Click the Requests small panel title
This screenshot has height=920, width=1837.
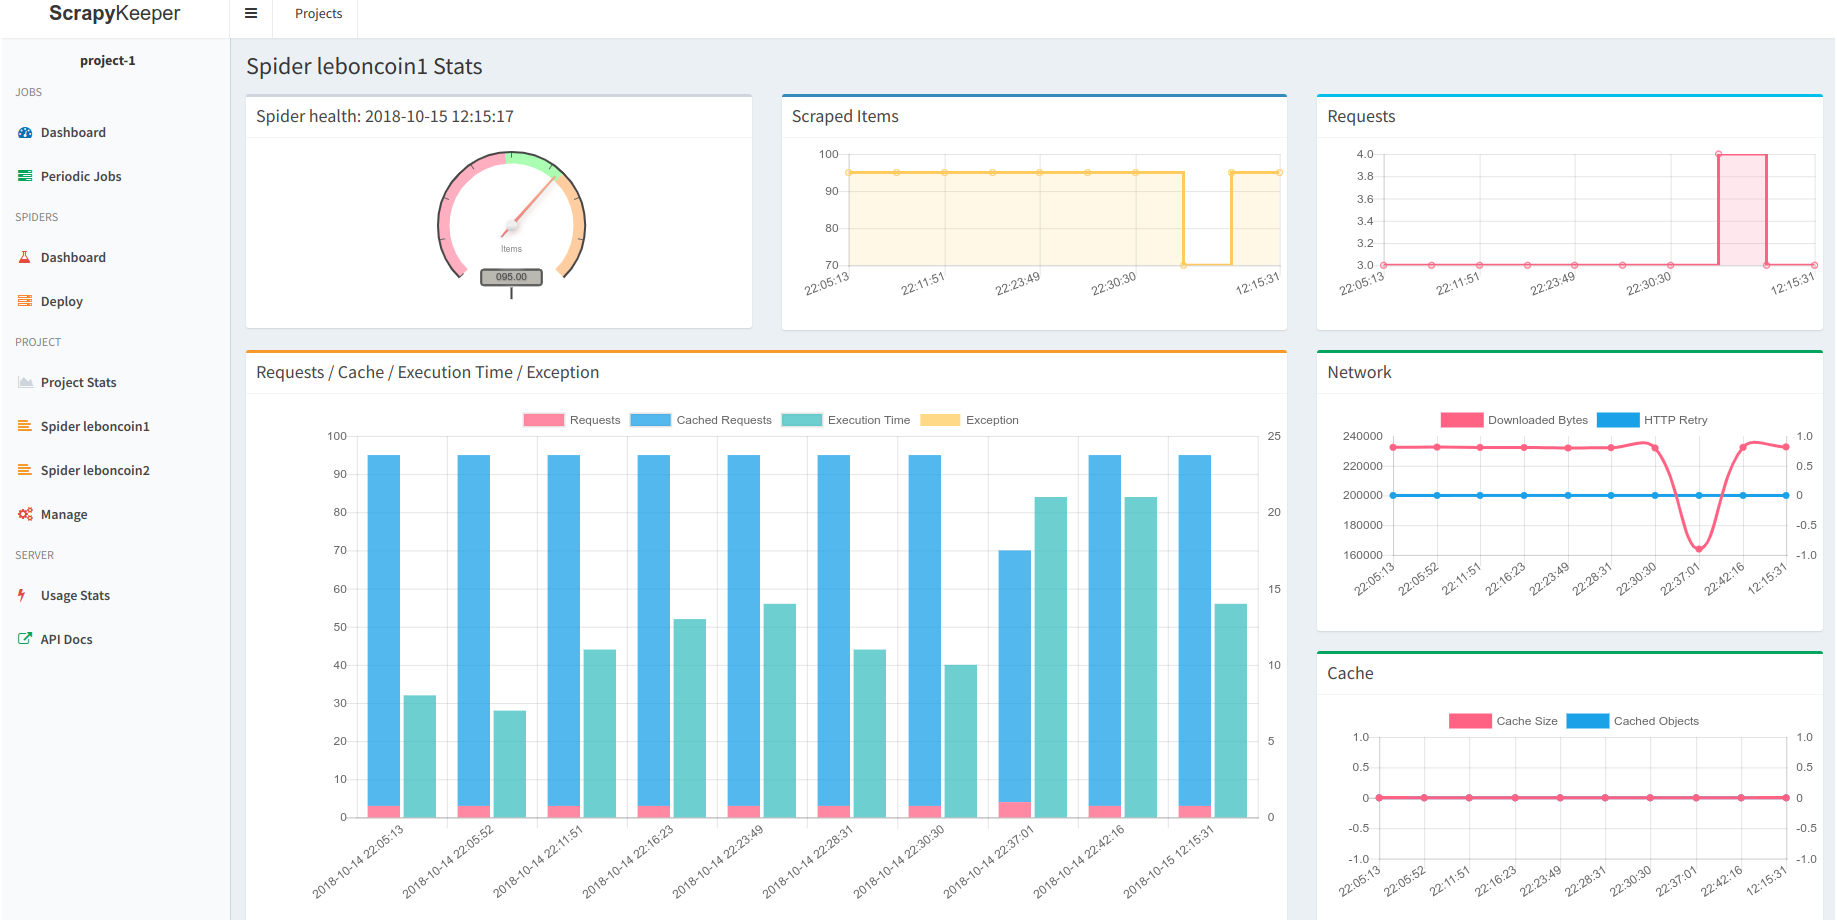click(x=1361, y=117)
